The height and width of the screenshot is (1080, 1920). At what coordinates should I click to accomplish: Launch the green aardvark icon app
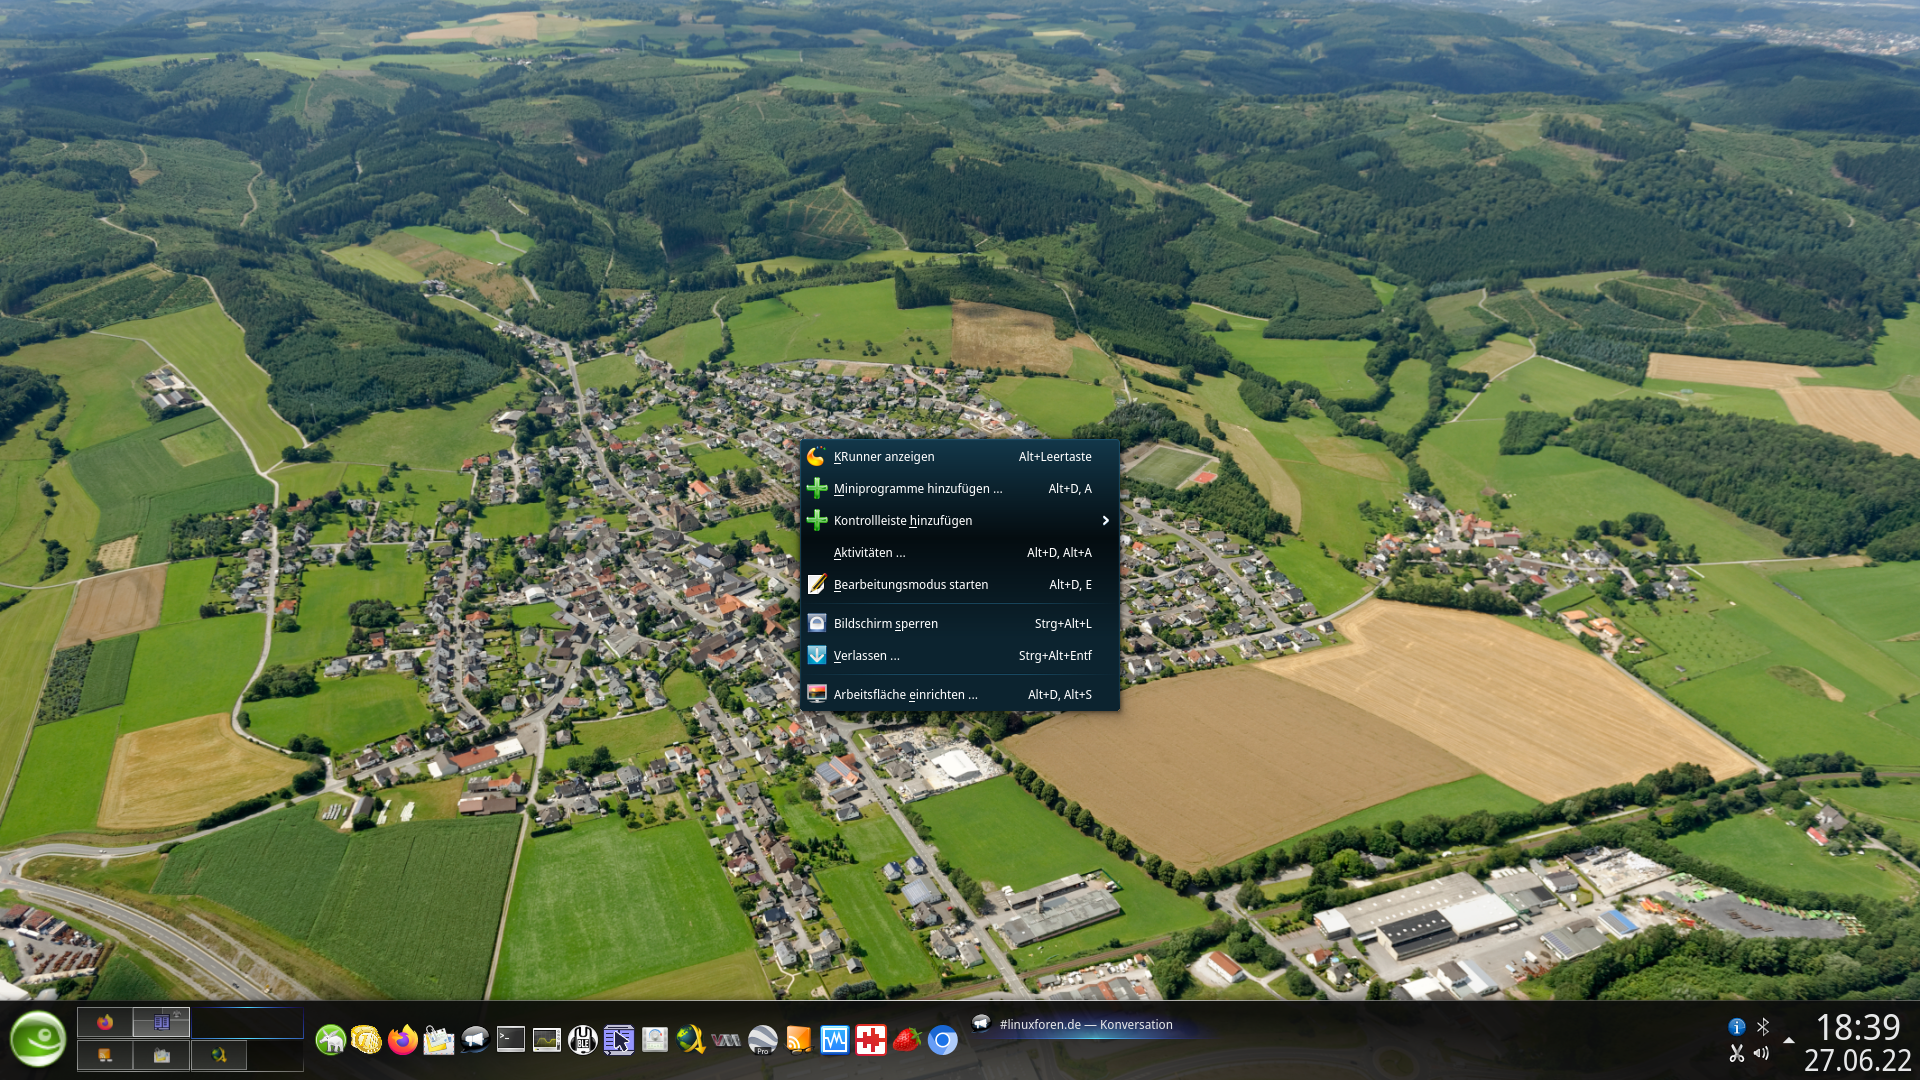click(330, 1040)
